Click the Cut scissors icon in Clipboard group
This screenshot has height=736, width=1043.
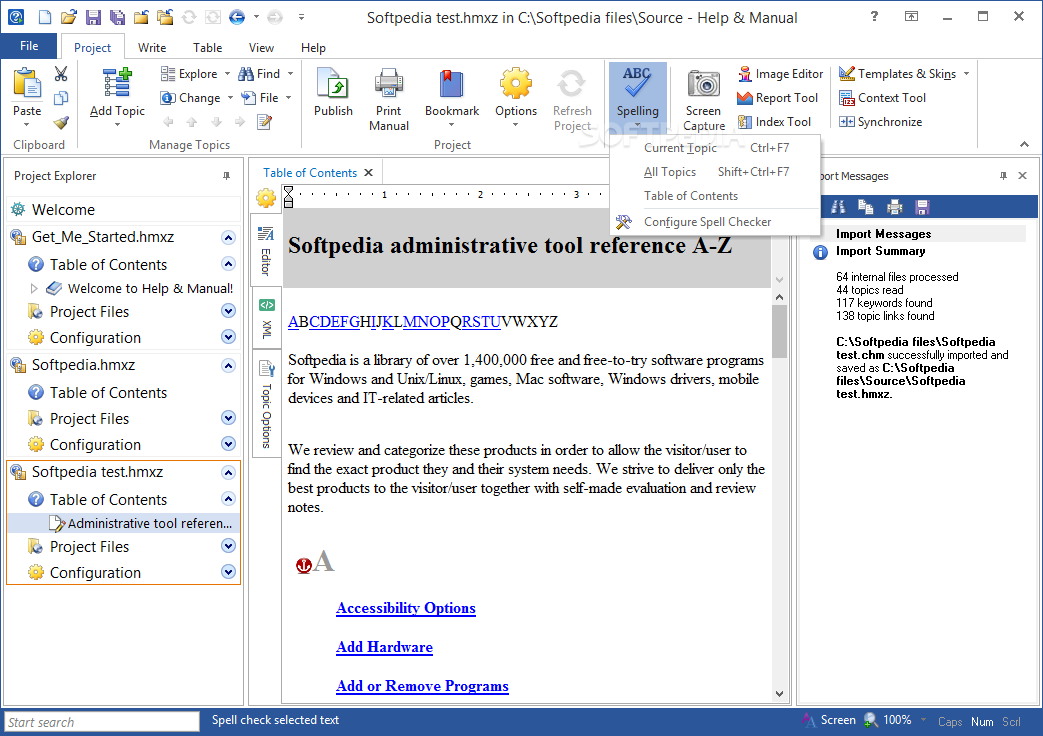[x=61, y=74]
